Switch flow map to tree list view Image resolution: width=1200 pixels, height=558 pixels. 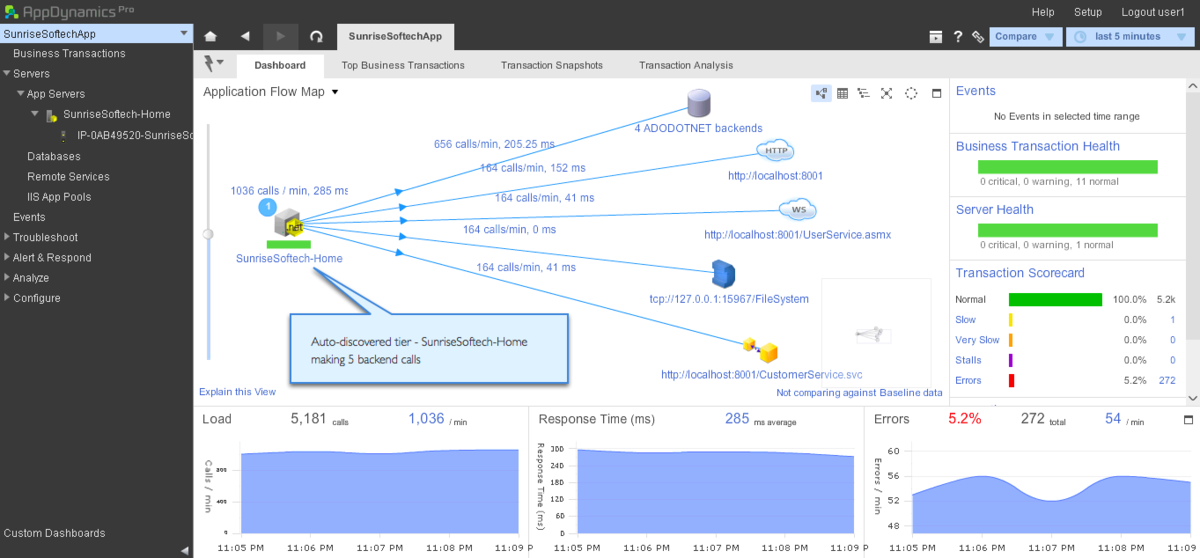[x=864, y=93]
